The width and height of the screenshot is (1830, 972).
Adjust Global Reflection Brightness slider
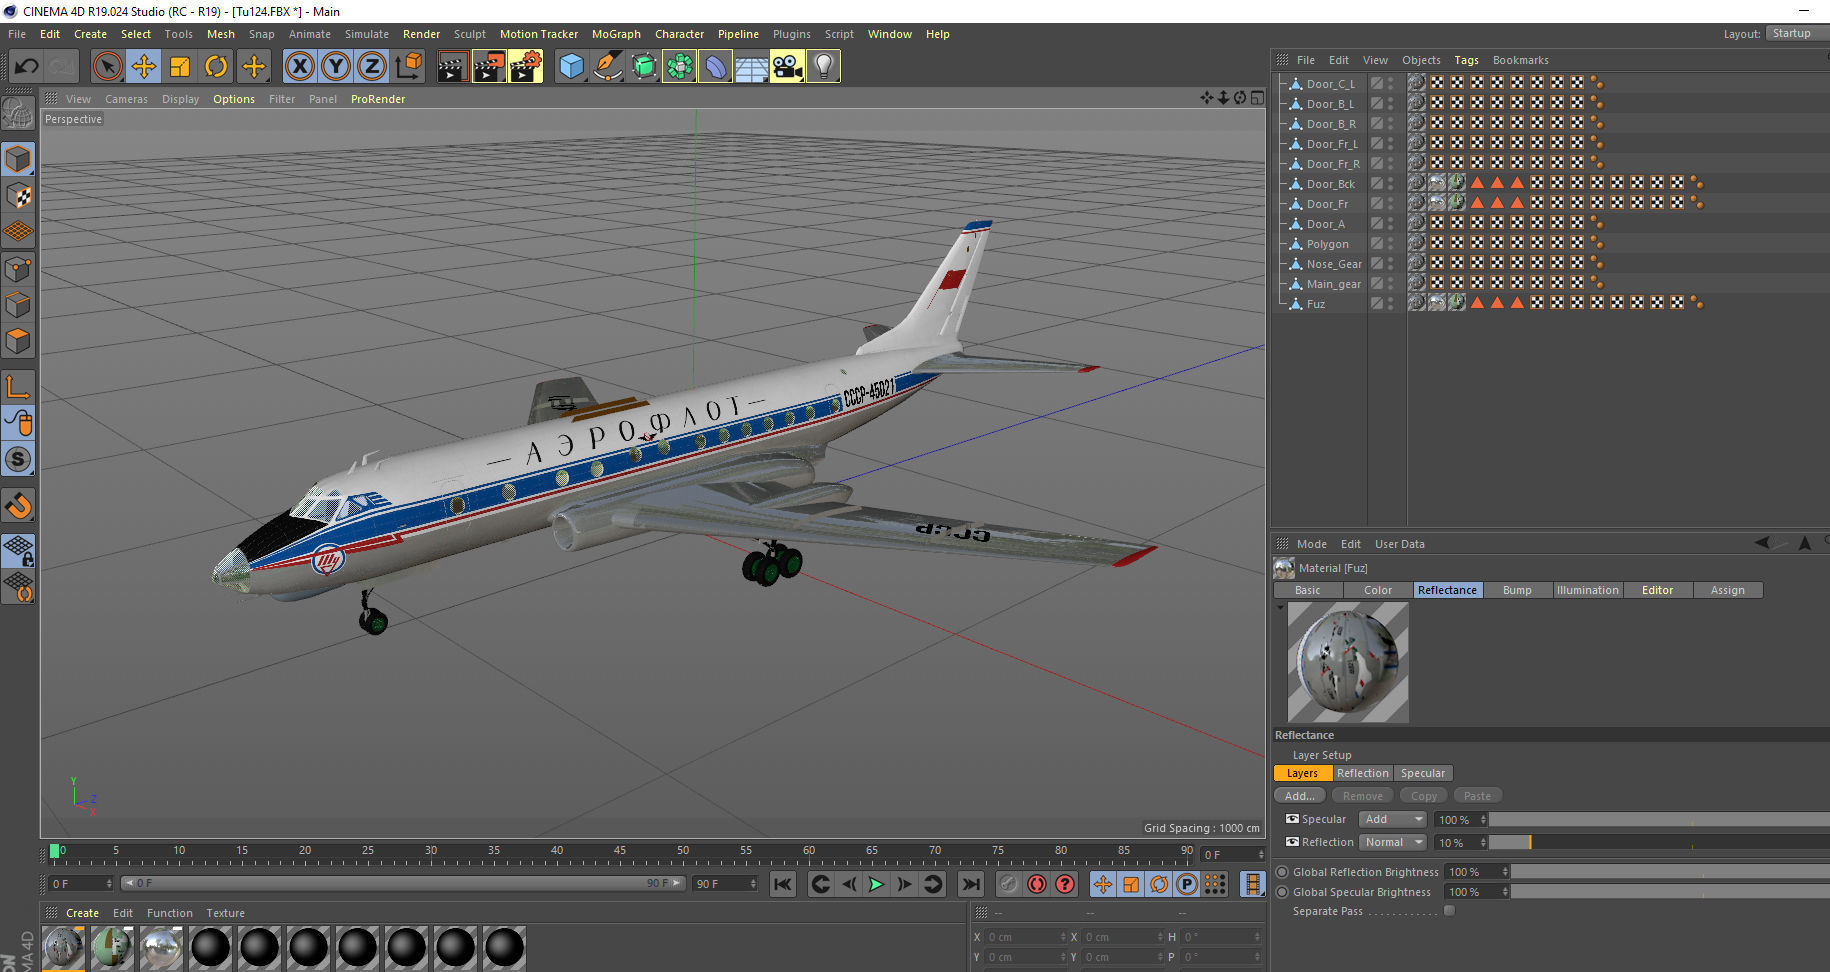tap(1671, 872)
